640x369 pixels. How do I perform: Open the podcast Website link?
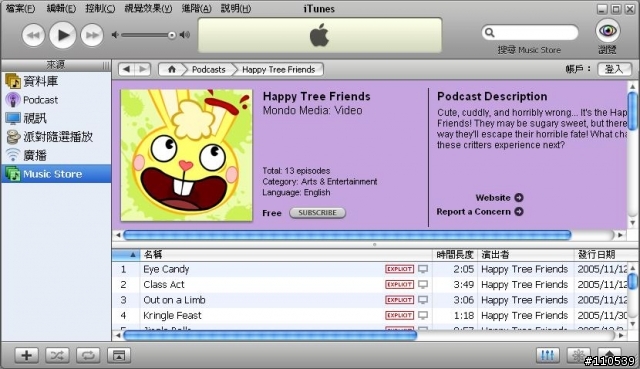493,198
